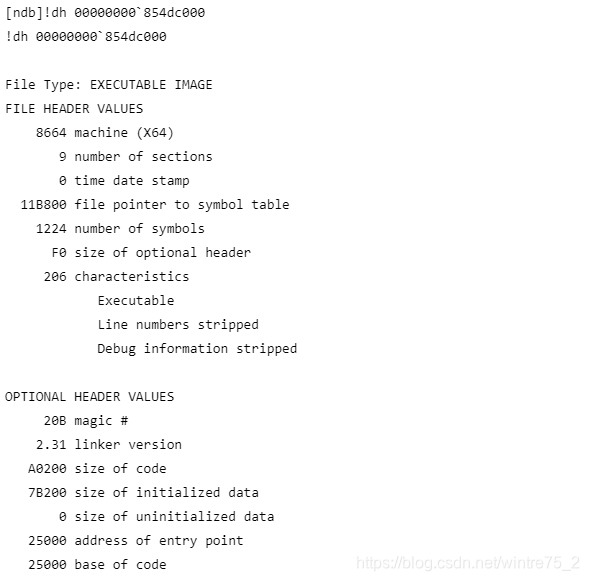Click the '20B magic #' line
Viewport: 589px width, 581px height.
point(86,421)
